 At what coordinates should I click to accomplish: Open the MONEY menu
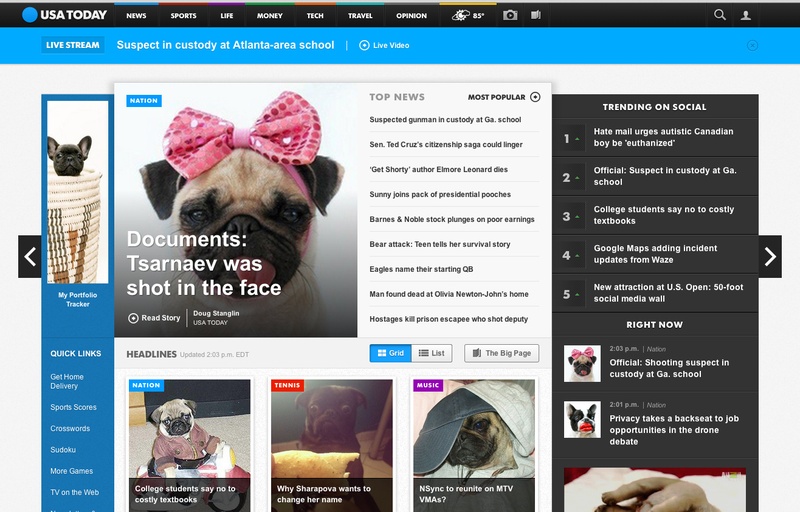[270, 16]
